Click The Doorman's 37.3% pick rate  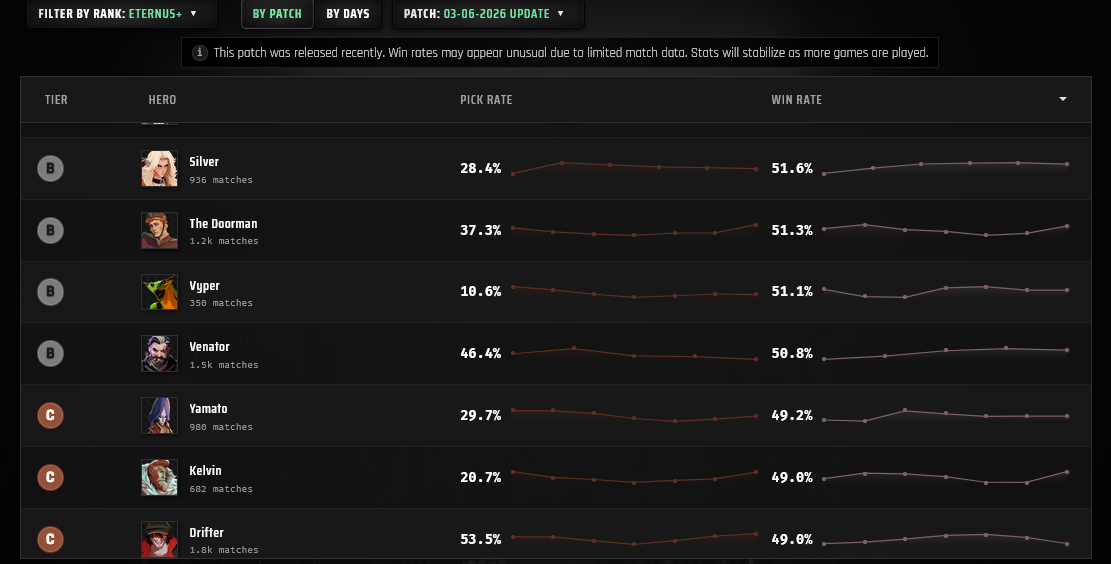480,230
